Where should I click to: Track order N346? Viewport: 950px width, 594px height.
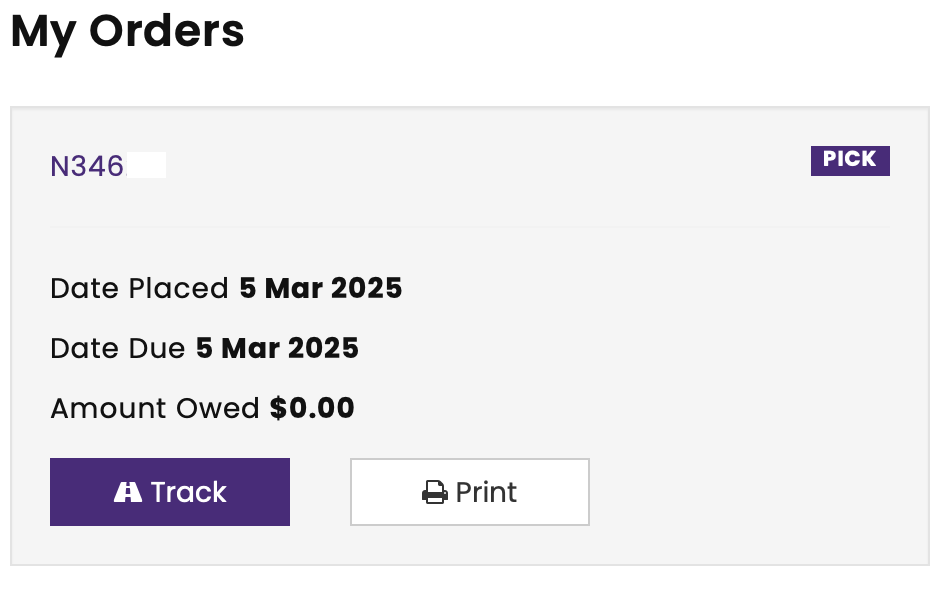[170, 492]
